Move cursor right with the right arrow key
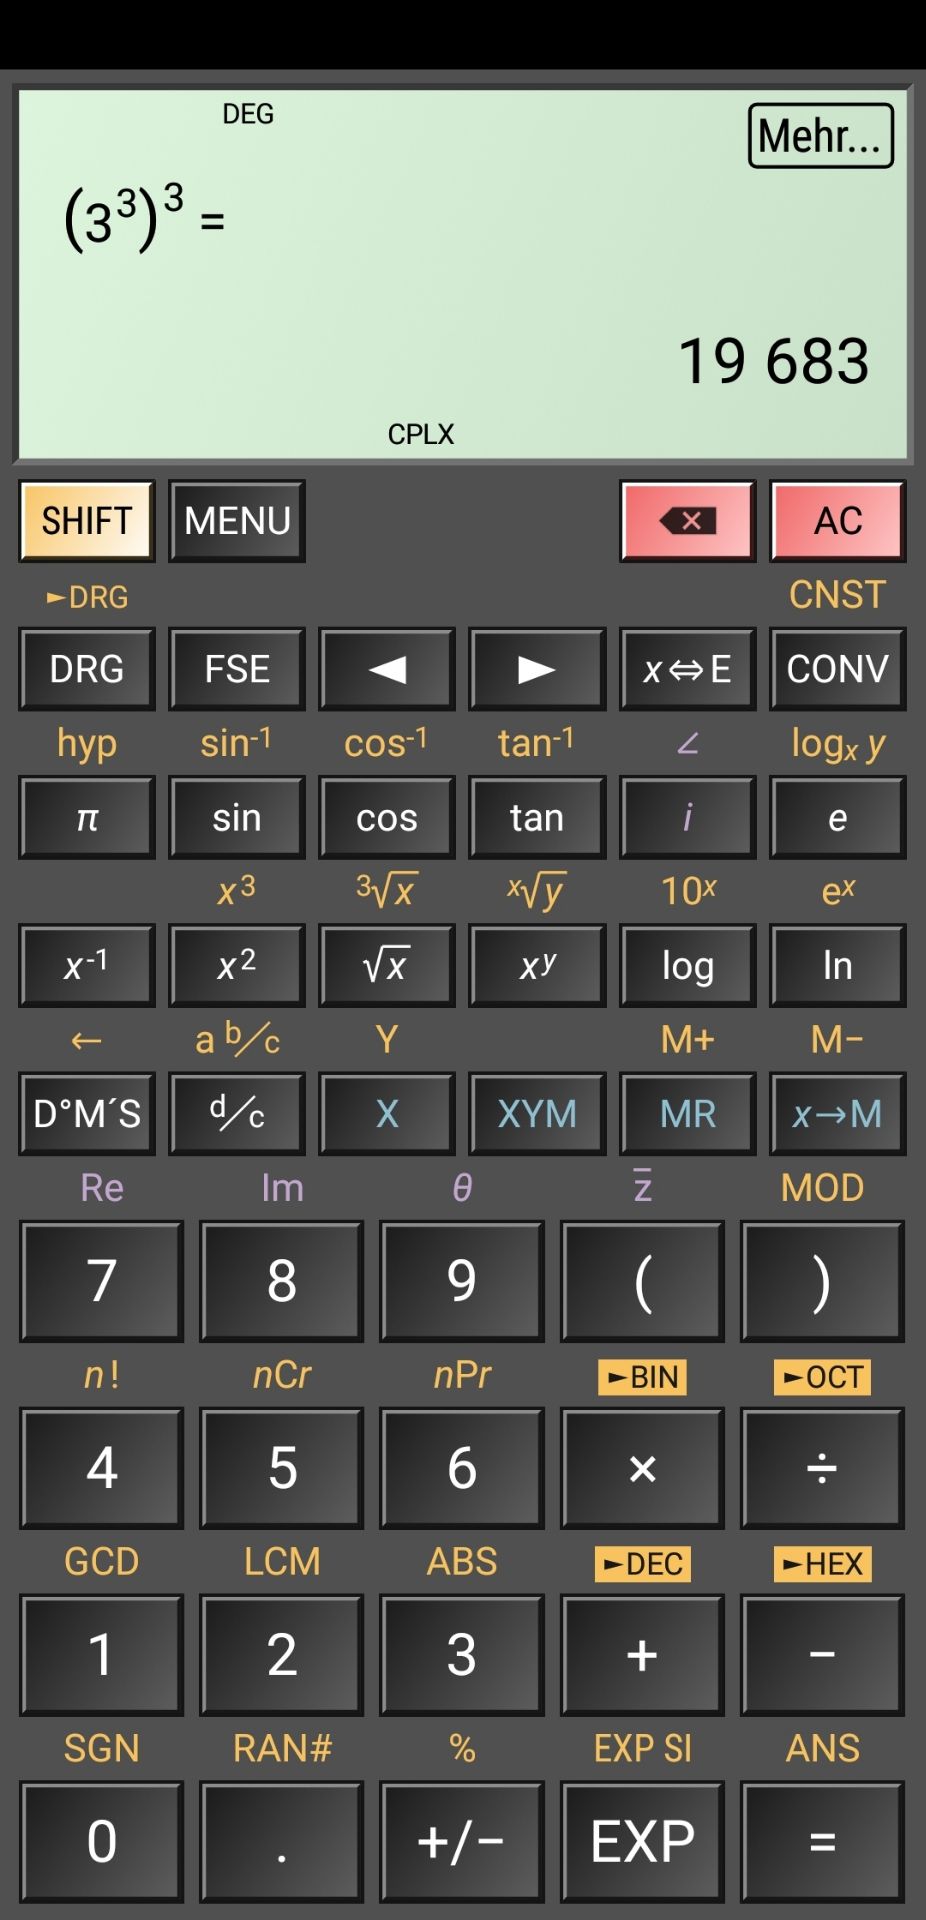This screenshot has height=1920, width=926. coord(537,669)
